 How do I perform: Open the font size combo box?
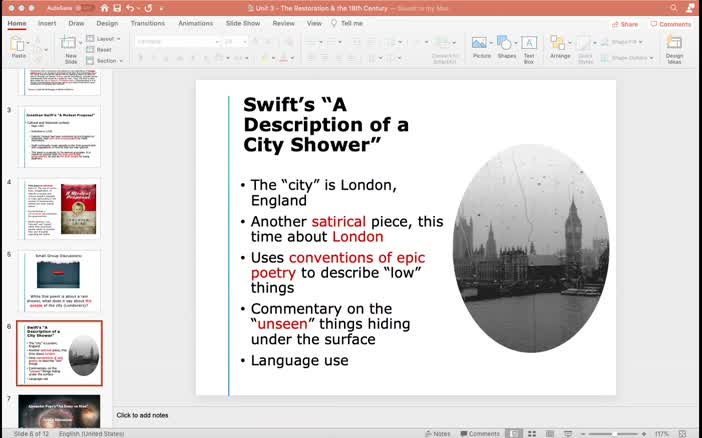235,42
